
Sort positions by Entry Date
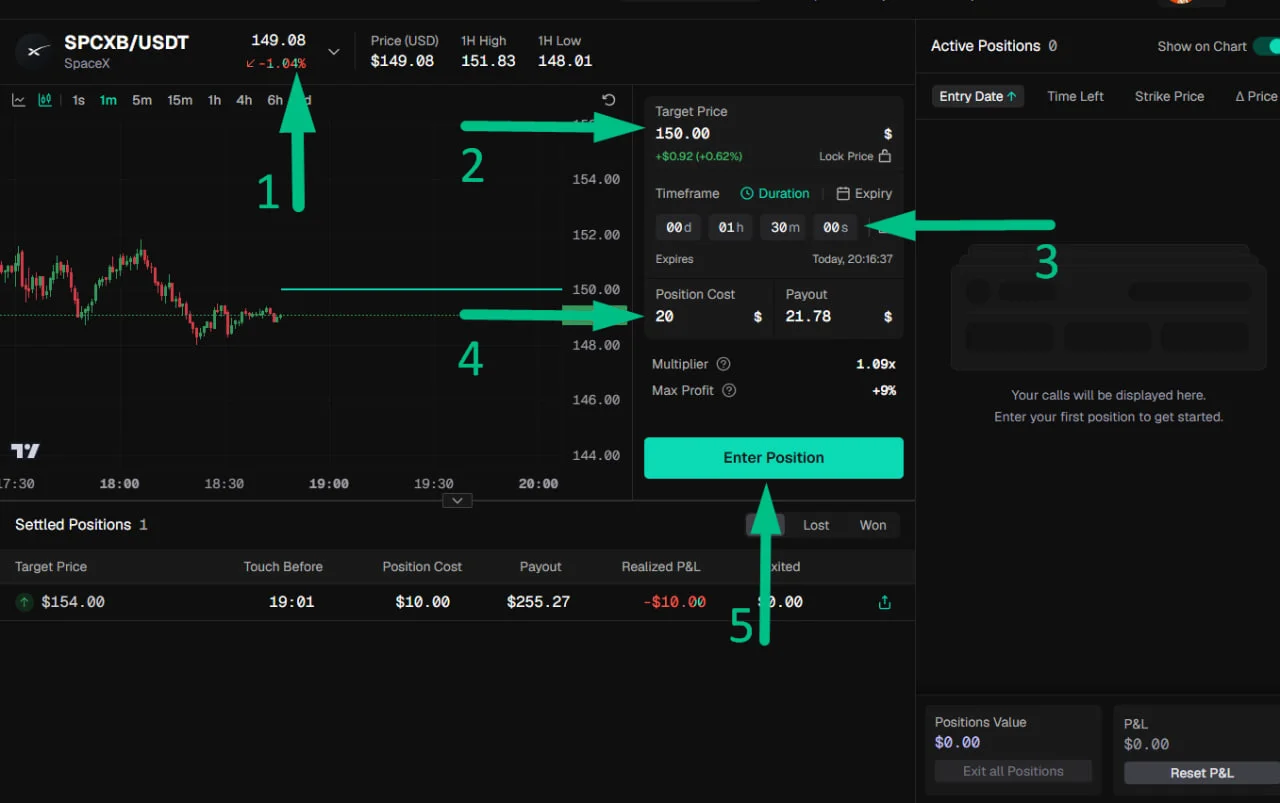pyautogui.click(x=978, y=96)
